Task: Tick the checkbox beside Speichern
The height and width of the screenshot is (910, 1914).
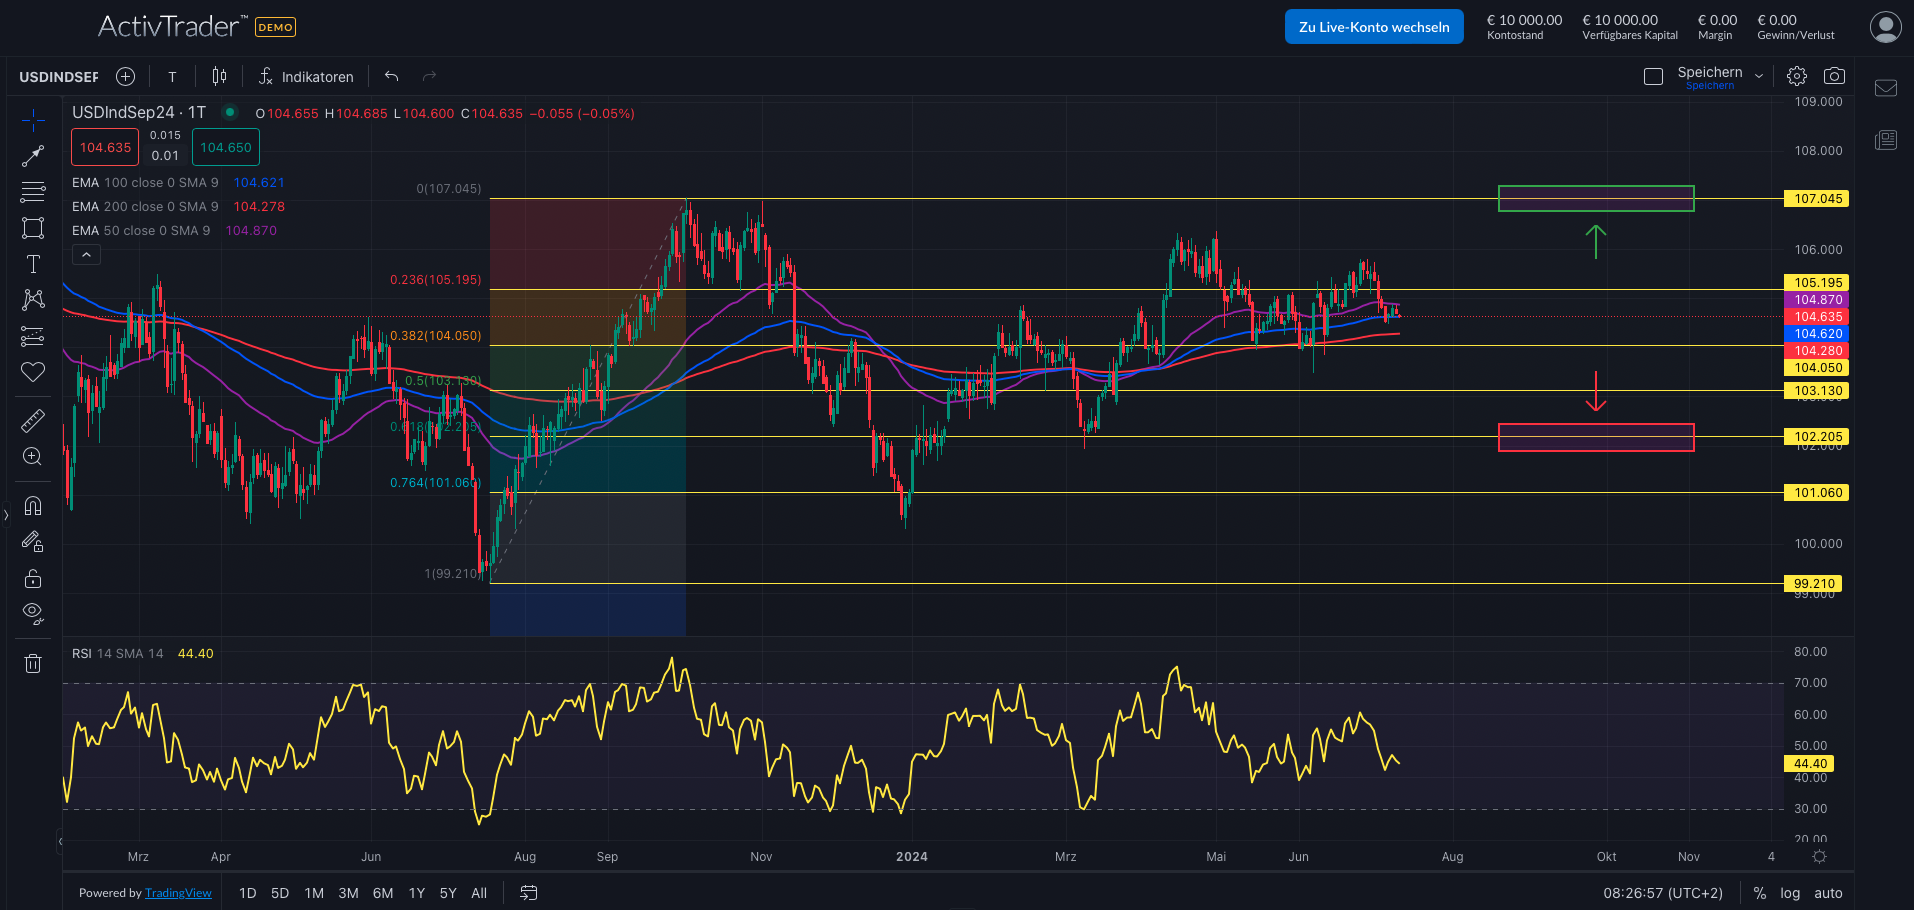Action: [1653, 76]
